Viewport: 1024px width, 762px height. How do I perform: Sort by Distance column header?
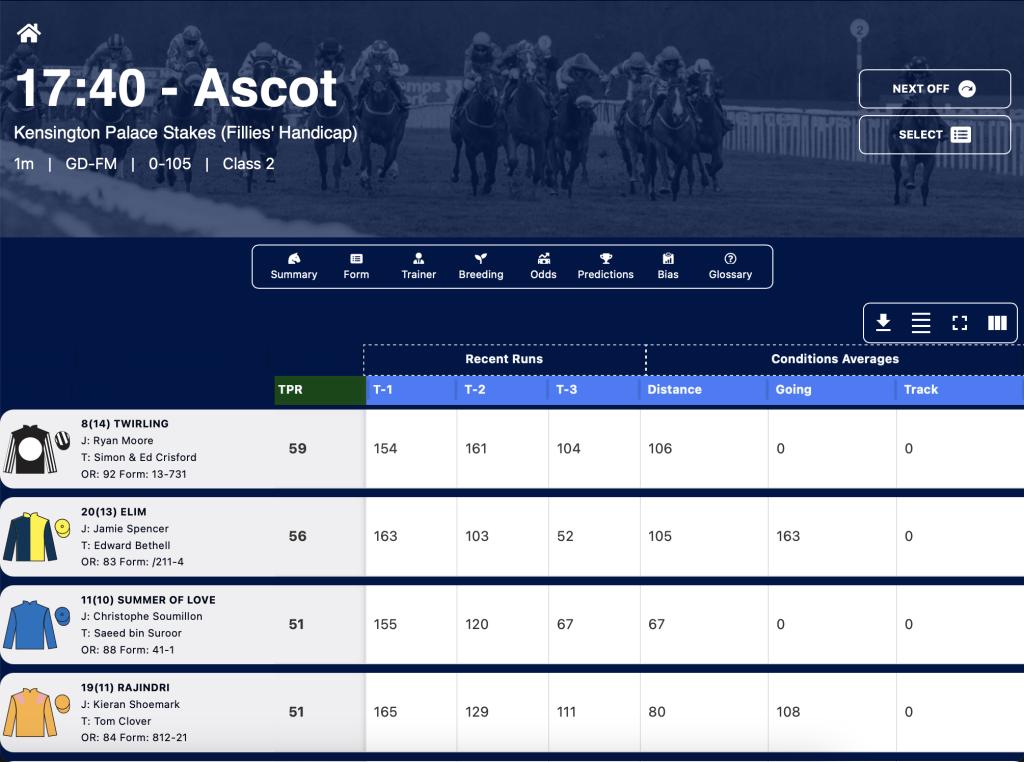(704, 390)
